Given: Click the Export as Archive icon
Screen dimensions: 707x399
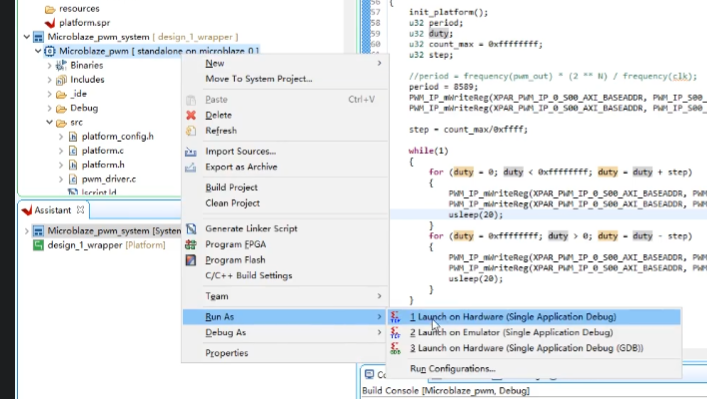Looking at the screenshot, I should 191,167.
